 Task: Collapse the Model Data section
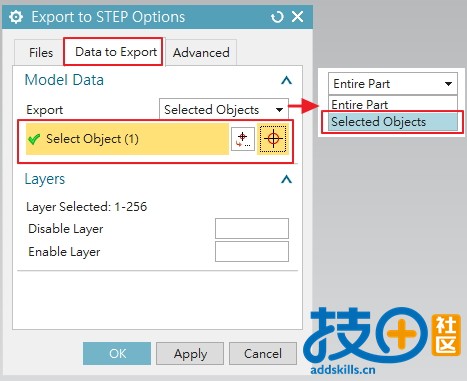click(x=286, y=80)
